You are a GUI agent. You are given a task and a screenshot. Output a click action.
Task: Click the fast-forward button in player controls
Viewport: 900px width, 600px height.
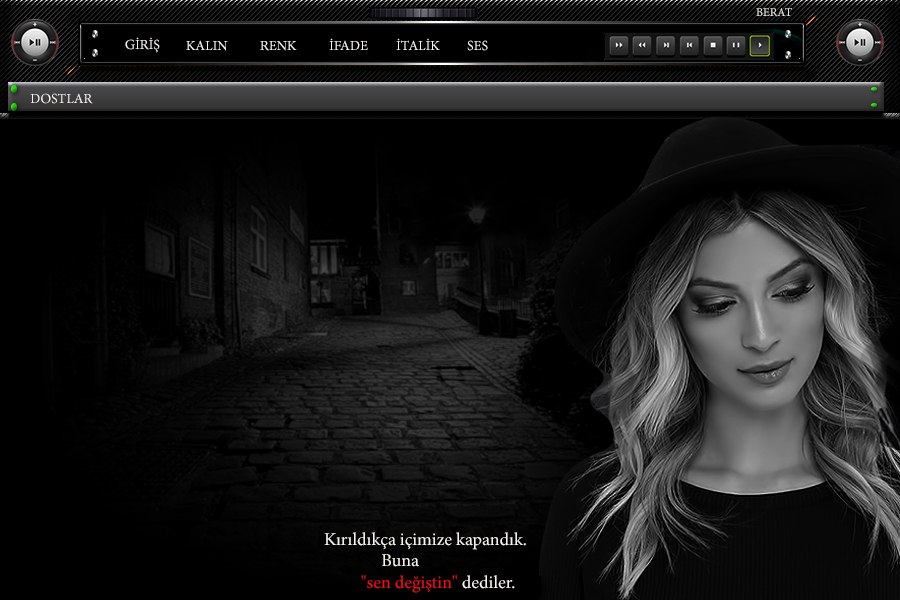coord(618,45)
